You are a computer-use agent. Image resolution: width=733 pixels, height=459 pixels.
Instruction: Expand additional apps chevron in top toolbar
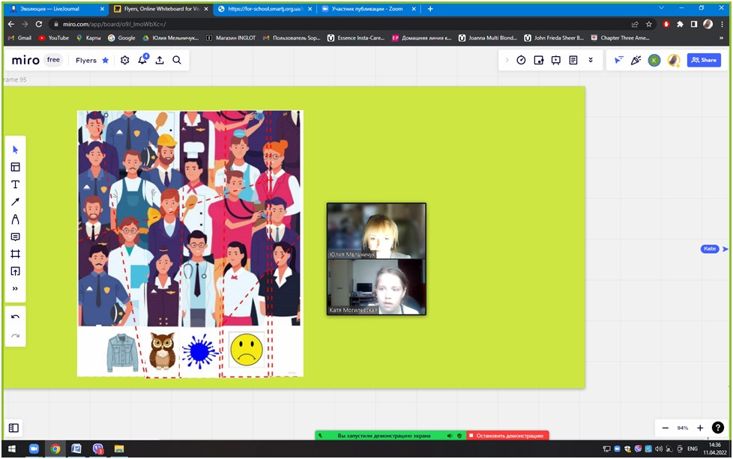(x=590, y=60)
